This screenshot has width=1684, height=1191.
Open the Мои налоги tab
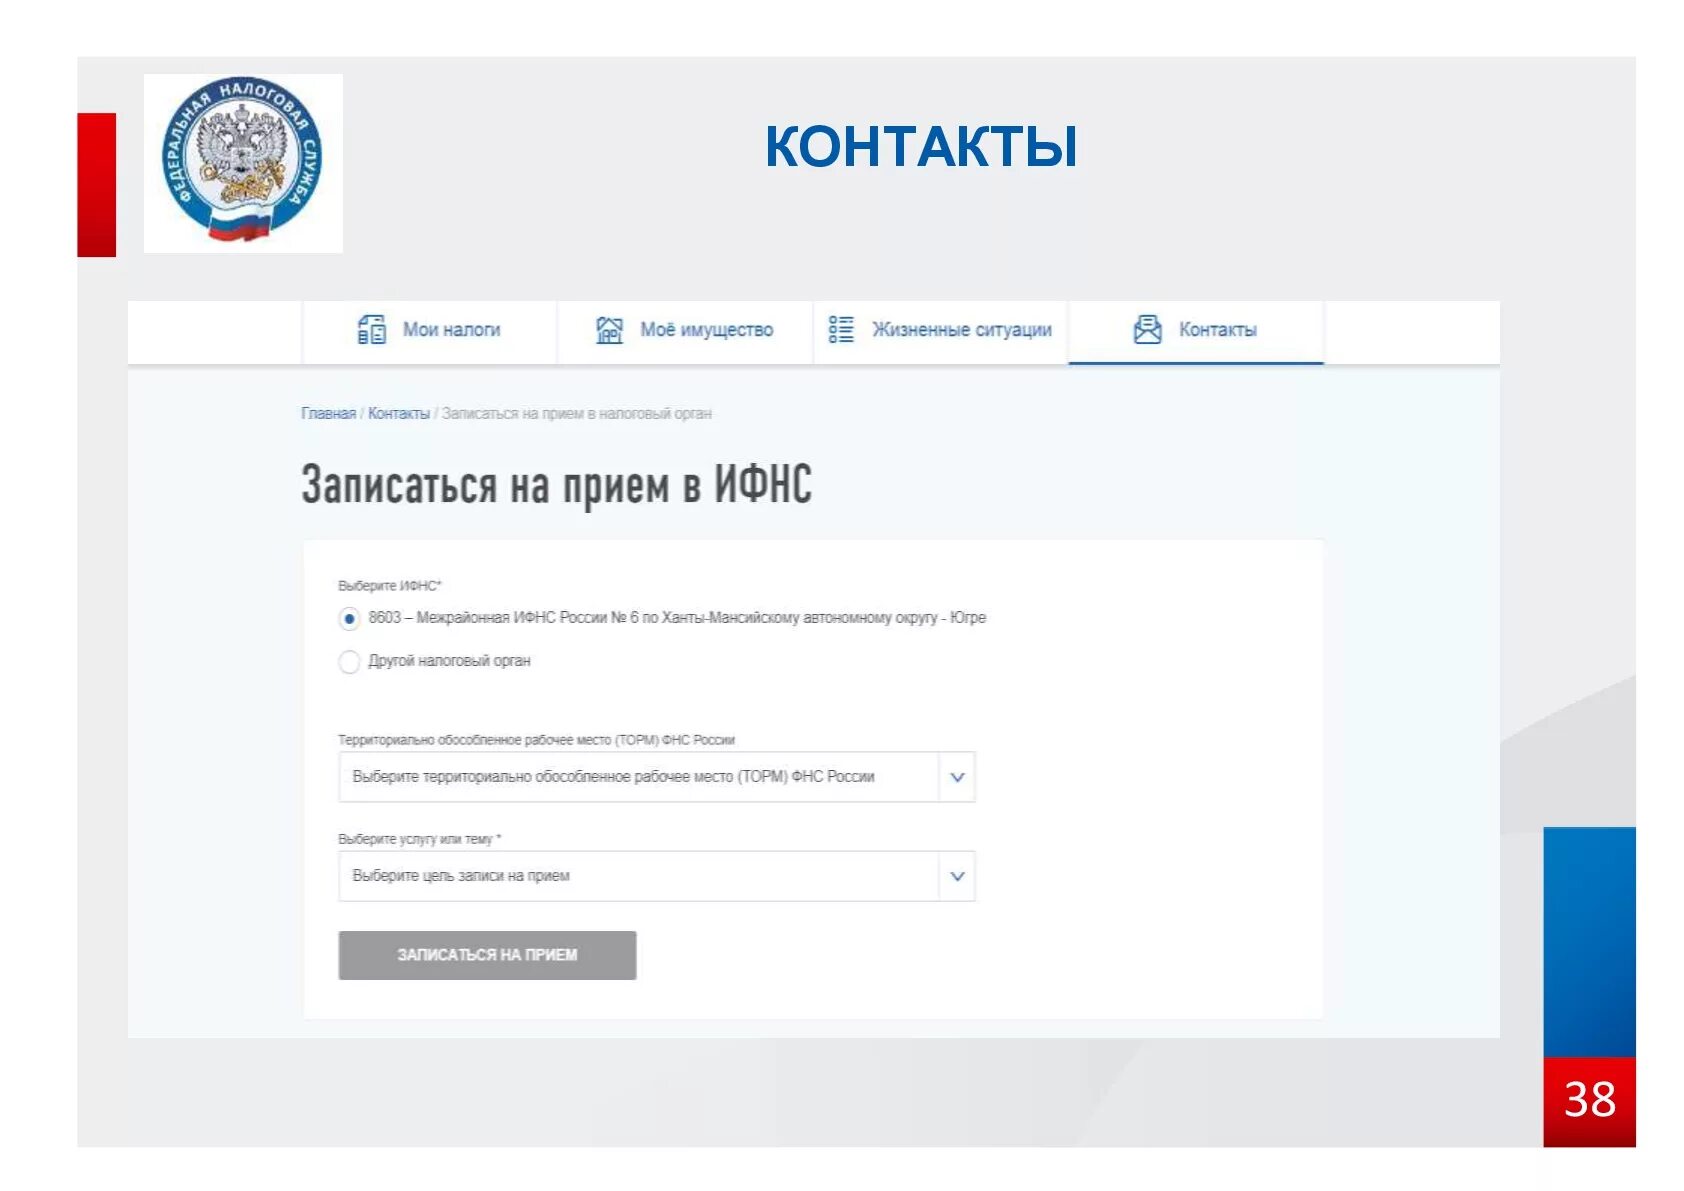coord(430,331)
